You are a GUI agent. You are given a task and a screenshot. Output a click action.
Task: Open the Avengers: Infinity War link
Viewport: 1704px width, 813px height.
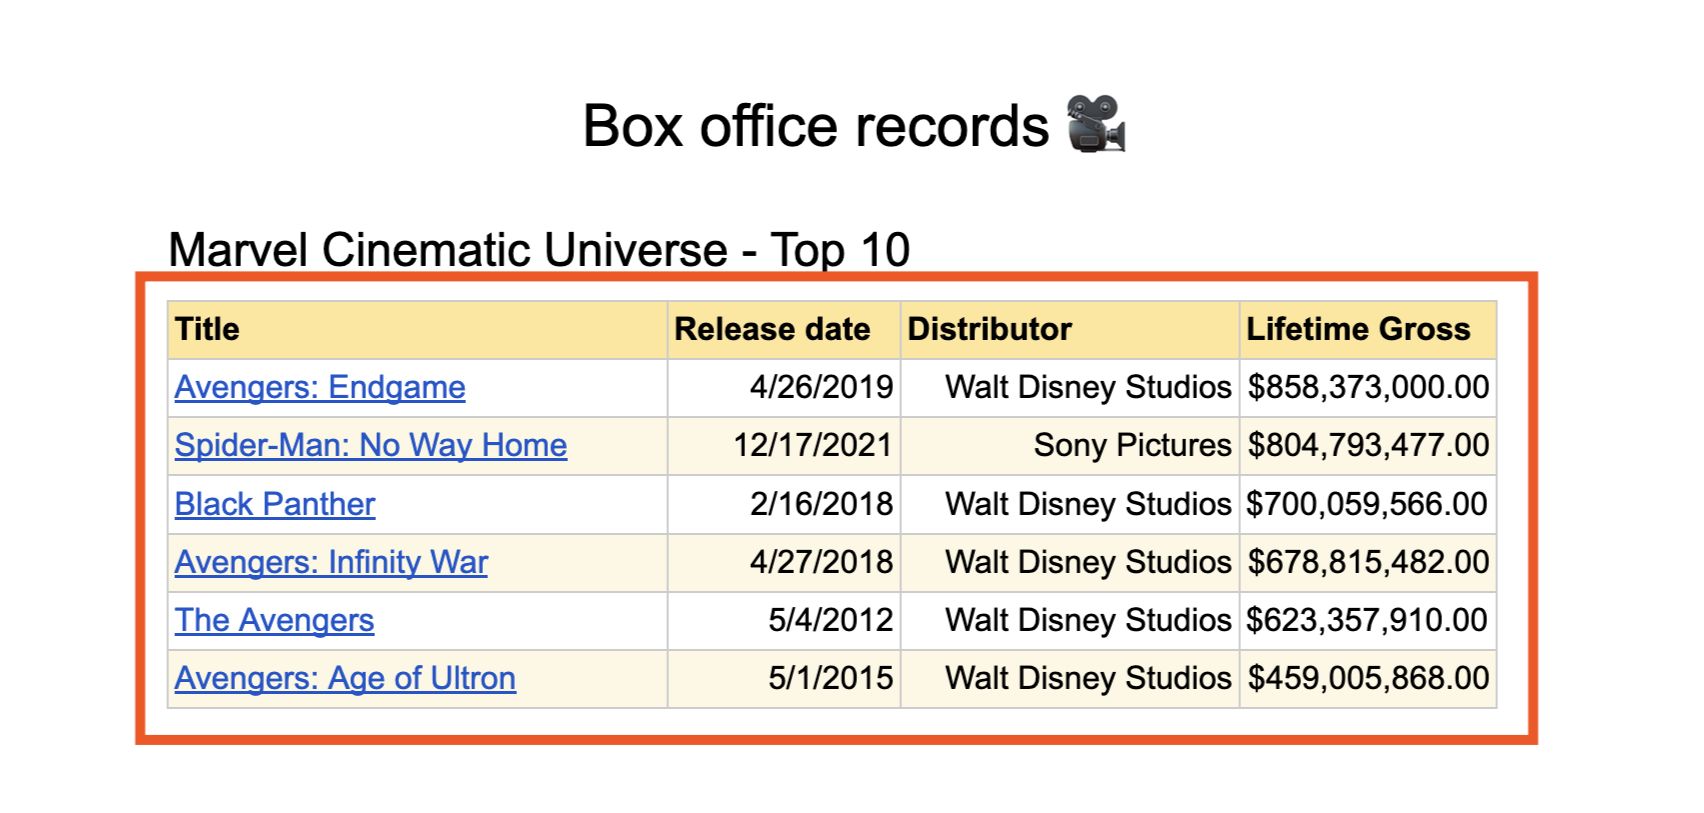pyautogui.click(x=331, y=562)
